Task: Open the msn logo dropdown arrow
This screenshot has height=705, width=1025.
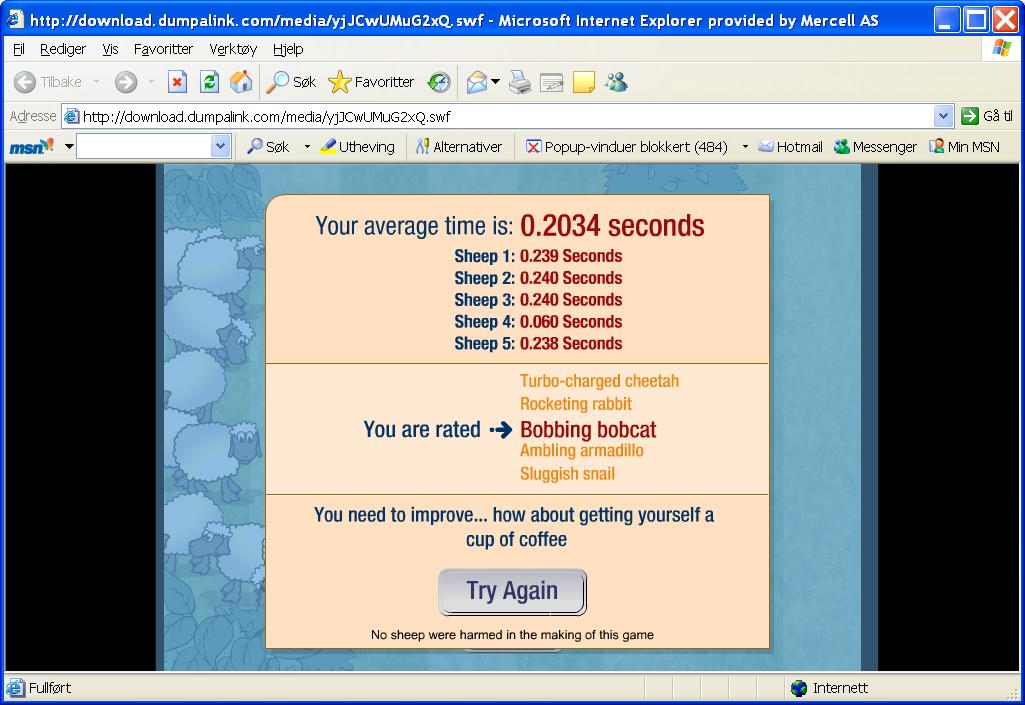Action: point(69,146)
